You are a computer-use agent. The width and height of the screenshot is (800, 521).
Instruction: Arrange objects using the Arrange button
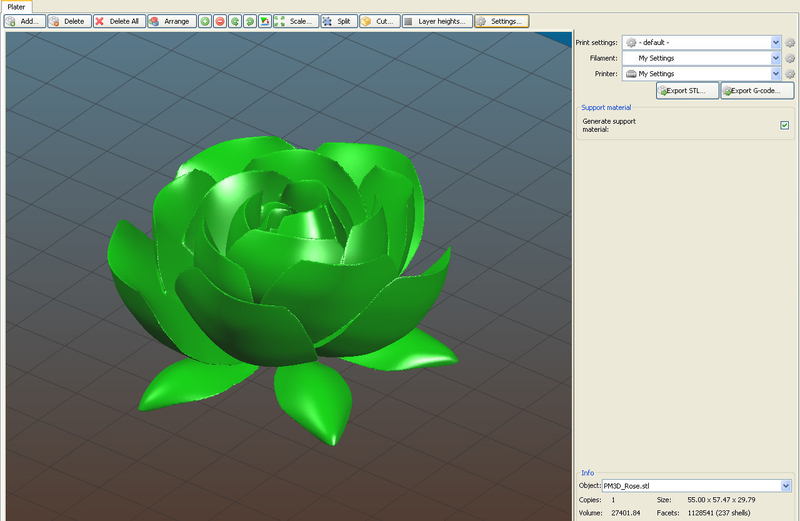pos(171,21)
